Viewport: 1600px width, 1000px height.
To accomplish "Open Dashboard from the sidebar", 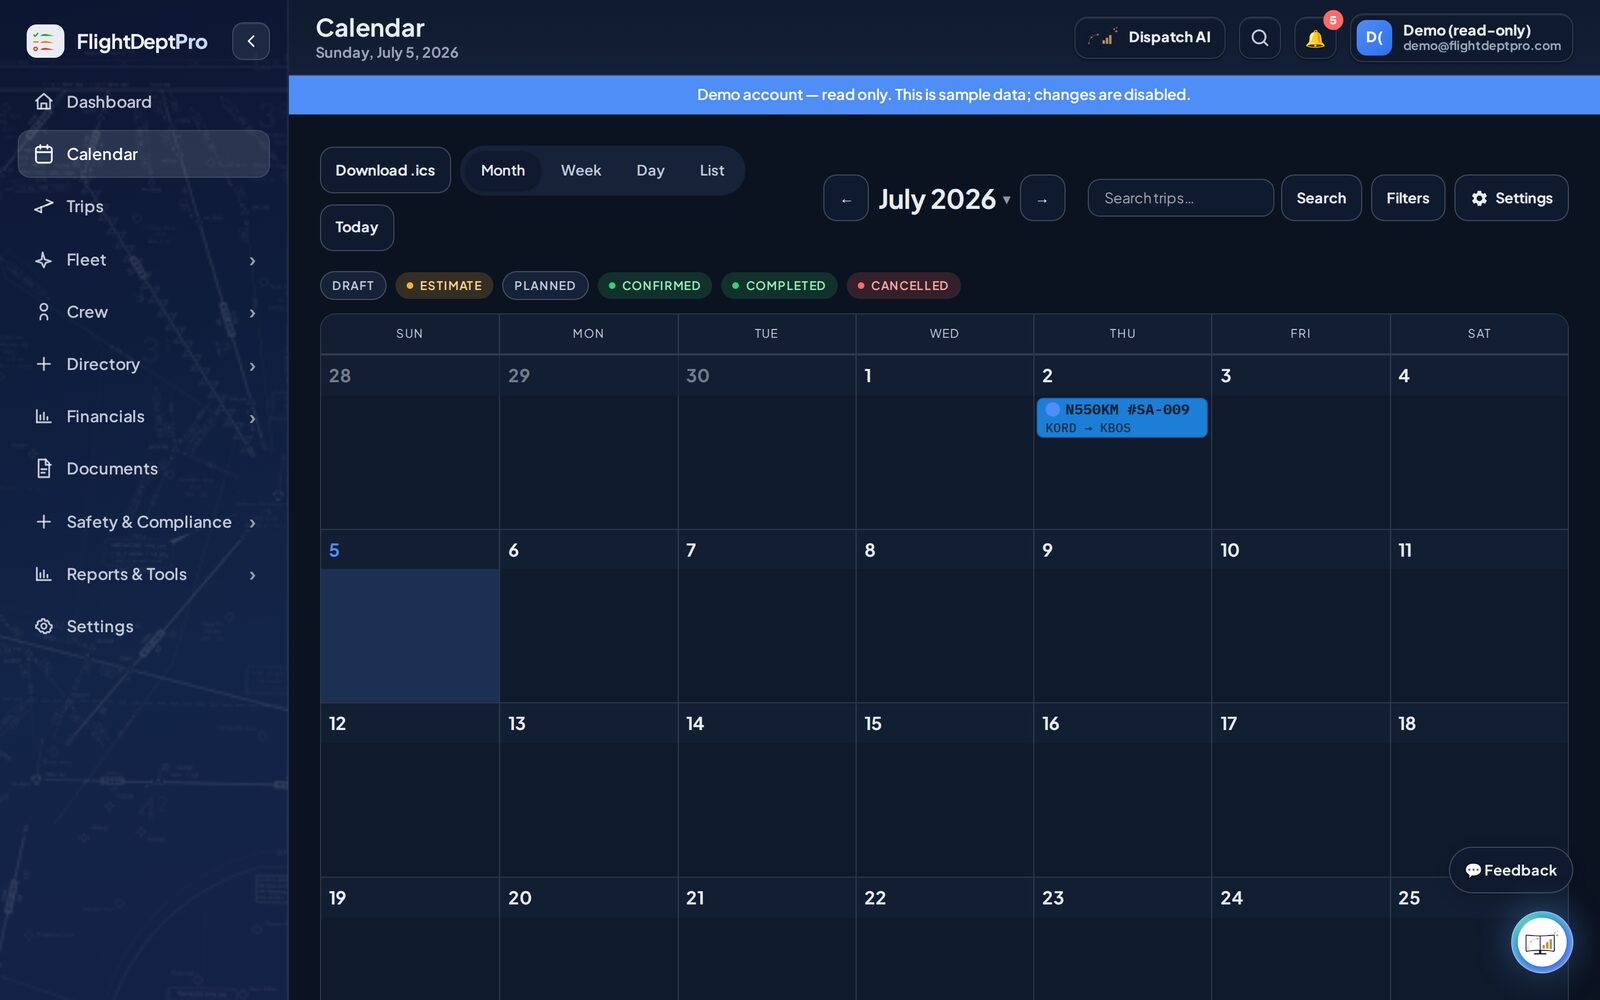I will pyautogui.click(x=143, y=102).
